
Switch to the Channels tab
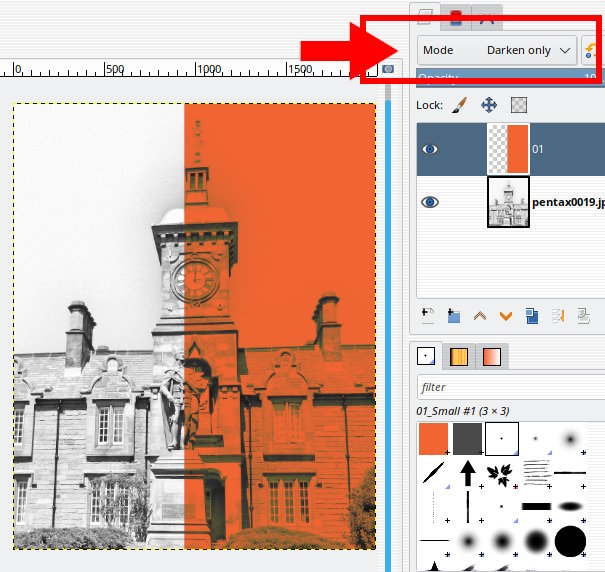pyautogui.click(x=456, y=14)
